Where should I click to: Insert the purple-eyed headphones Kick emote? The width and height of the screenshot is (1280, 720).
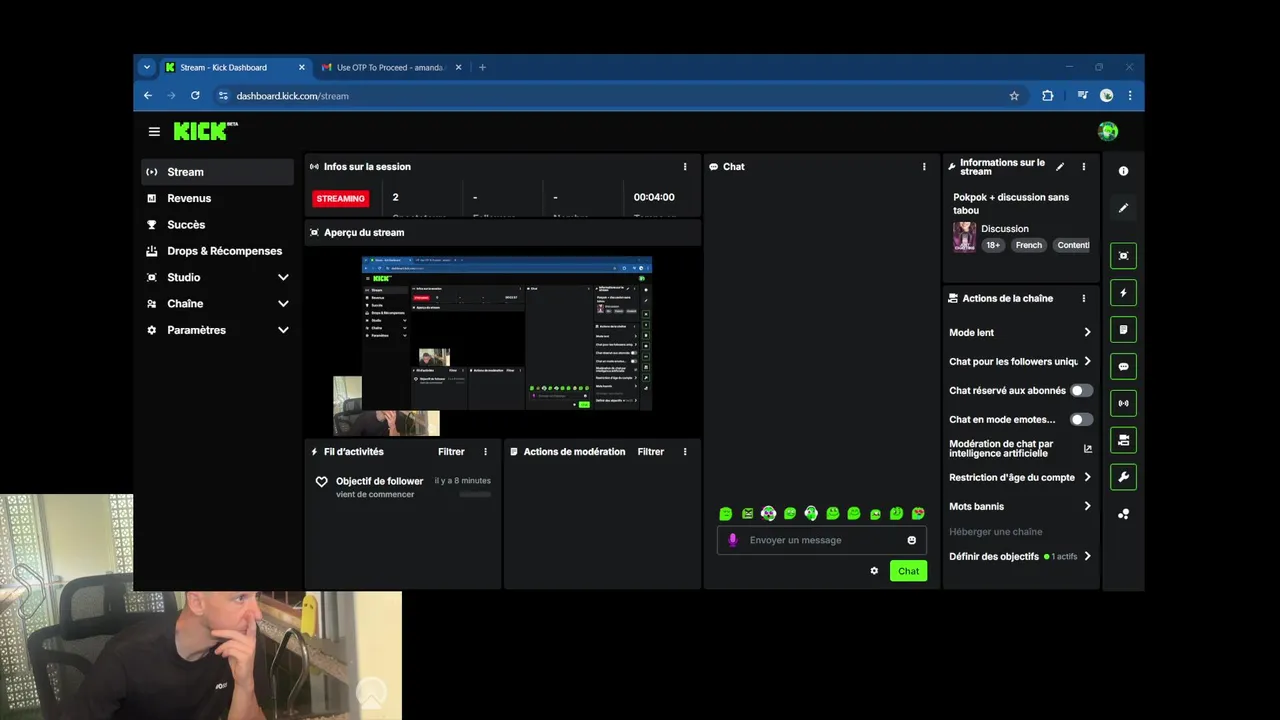click(769, 514)
